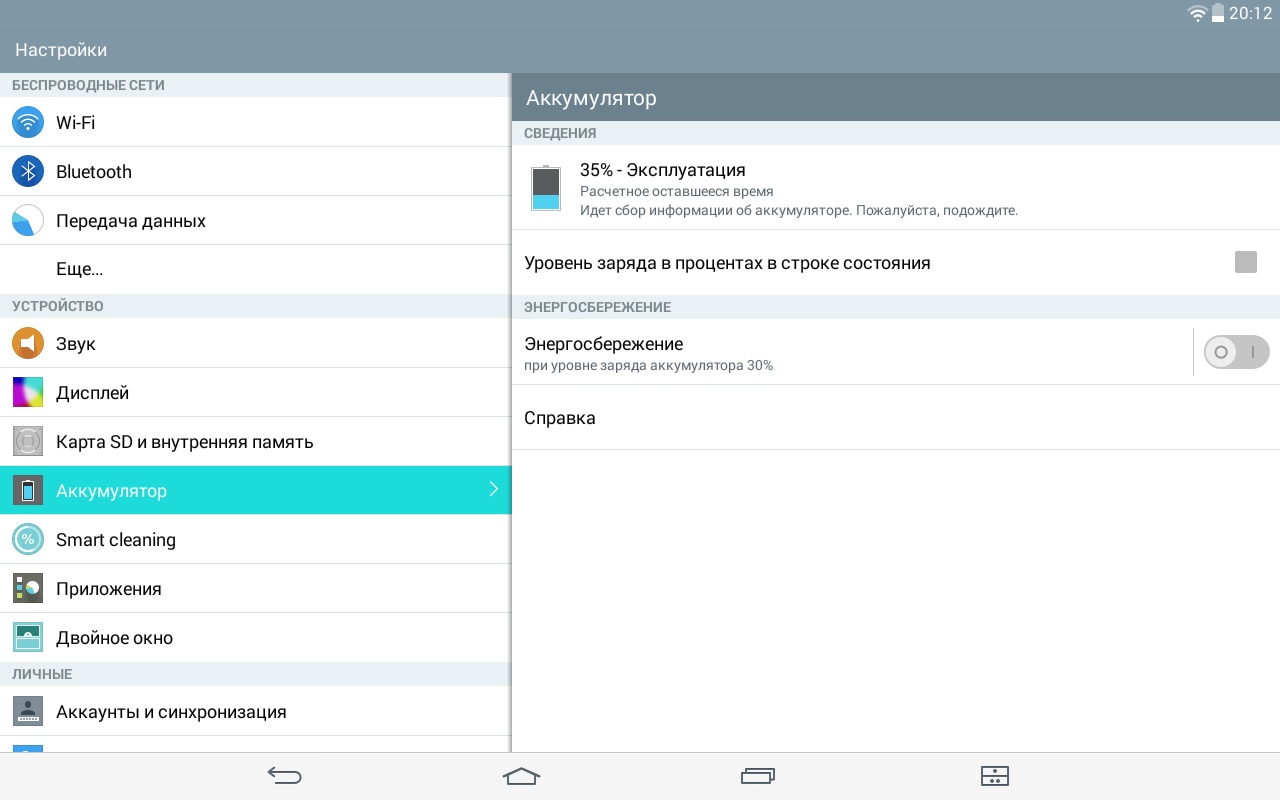Tap the Wi-Fi icon in settings list

click(x=28, y=123)
